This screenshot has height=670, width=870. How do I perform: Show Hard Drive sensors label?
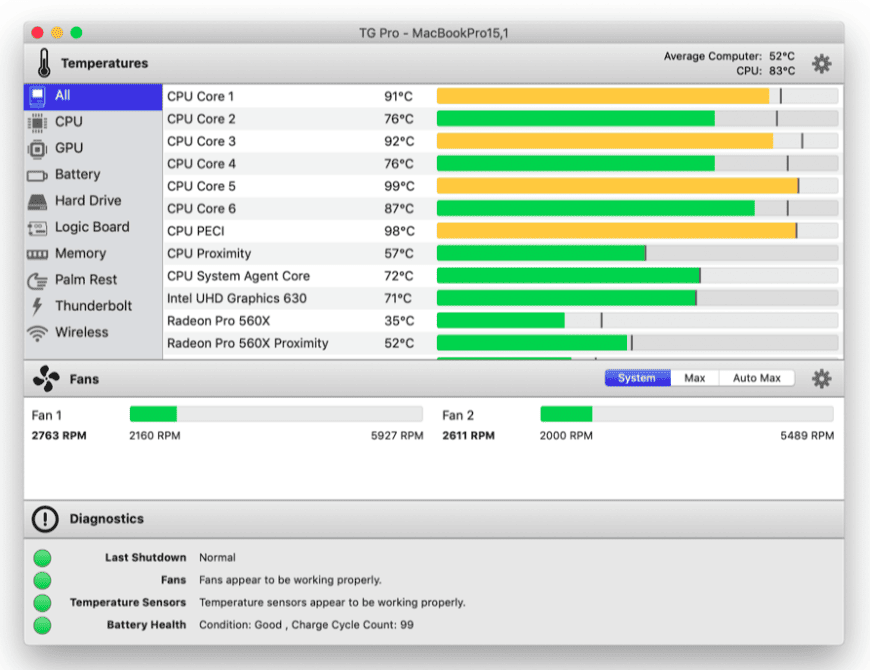pyautogui.click(x=88, y=200)
